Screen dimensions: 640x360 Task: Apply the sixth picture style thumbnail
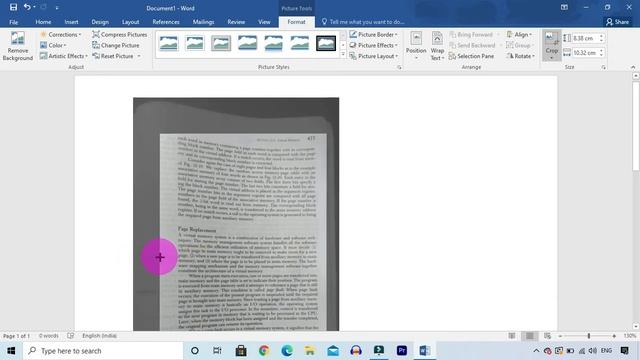300,43
